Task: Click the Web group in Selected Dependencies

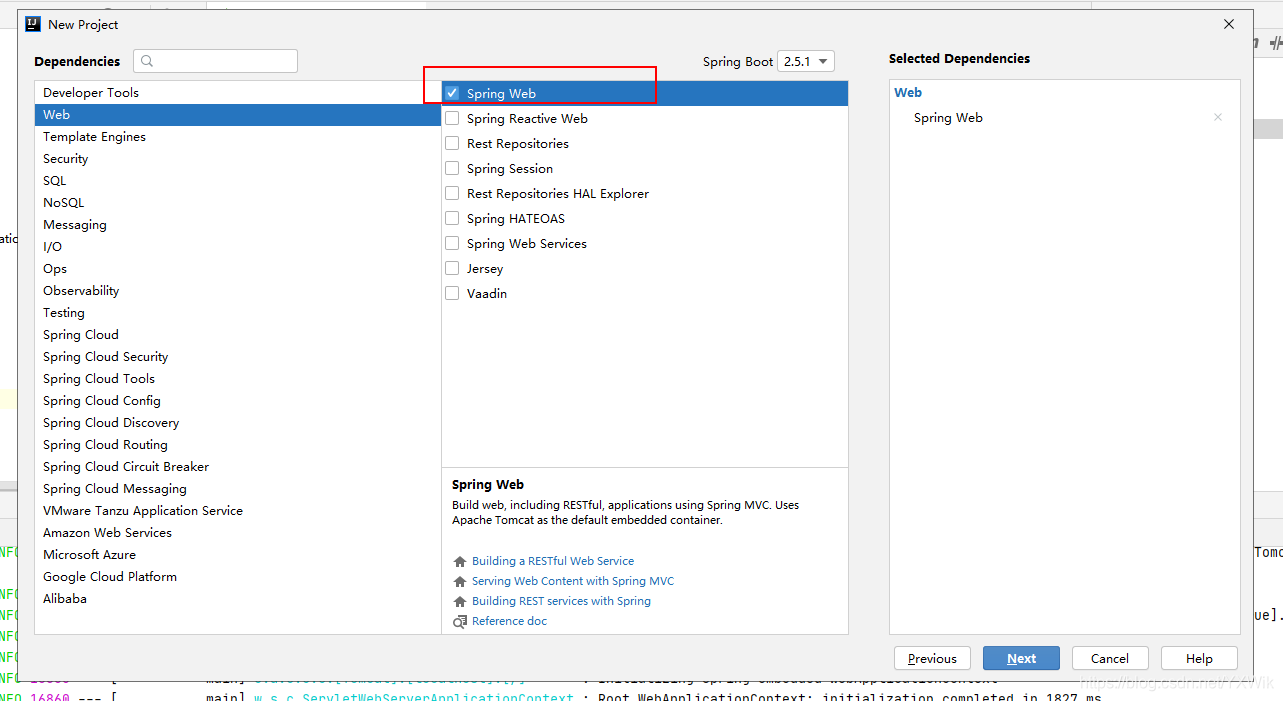Action: coord(908,93)
